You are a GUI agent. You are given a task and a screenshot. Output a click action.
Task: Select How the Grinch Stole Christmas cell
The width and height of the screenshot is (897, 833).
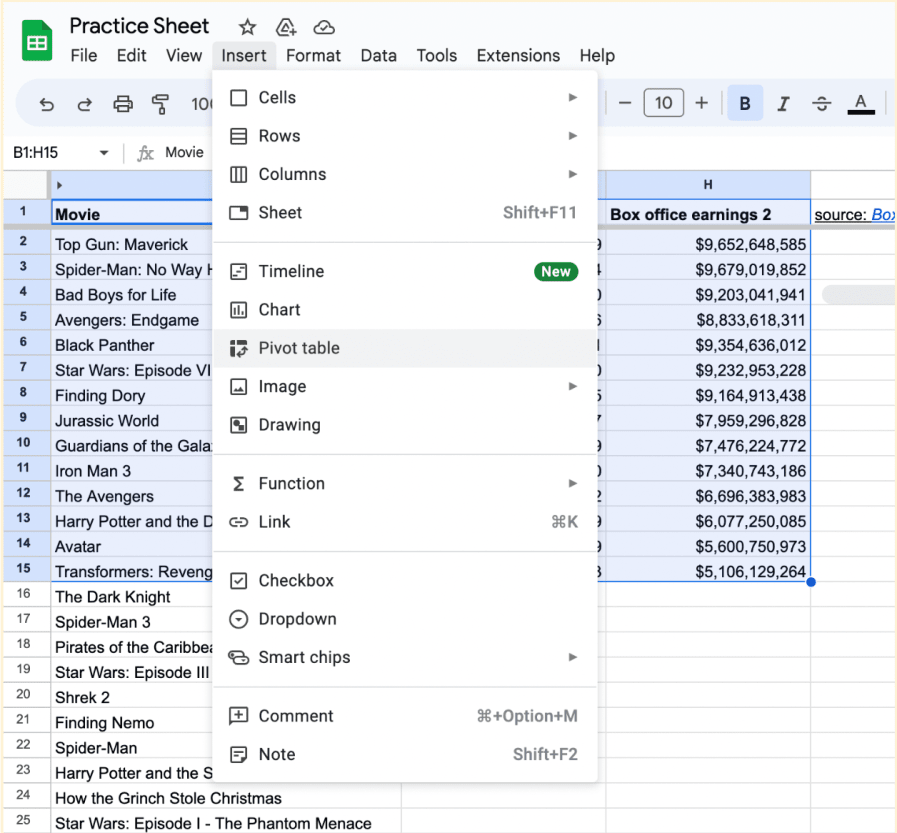[x=226, y=798]
